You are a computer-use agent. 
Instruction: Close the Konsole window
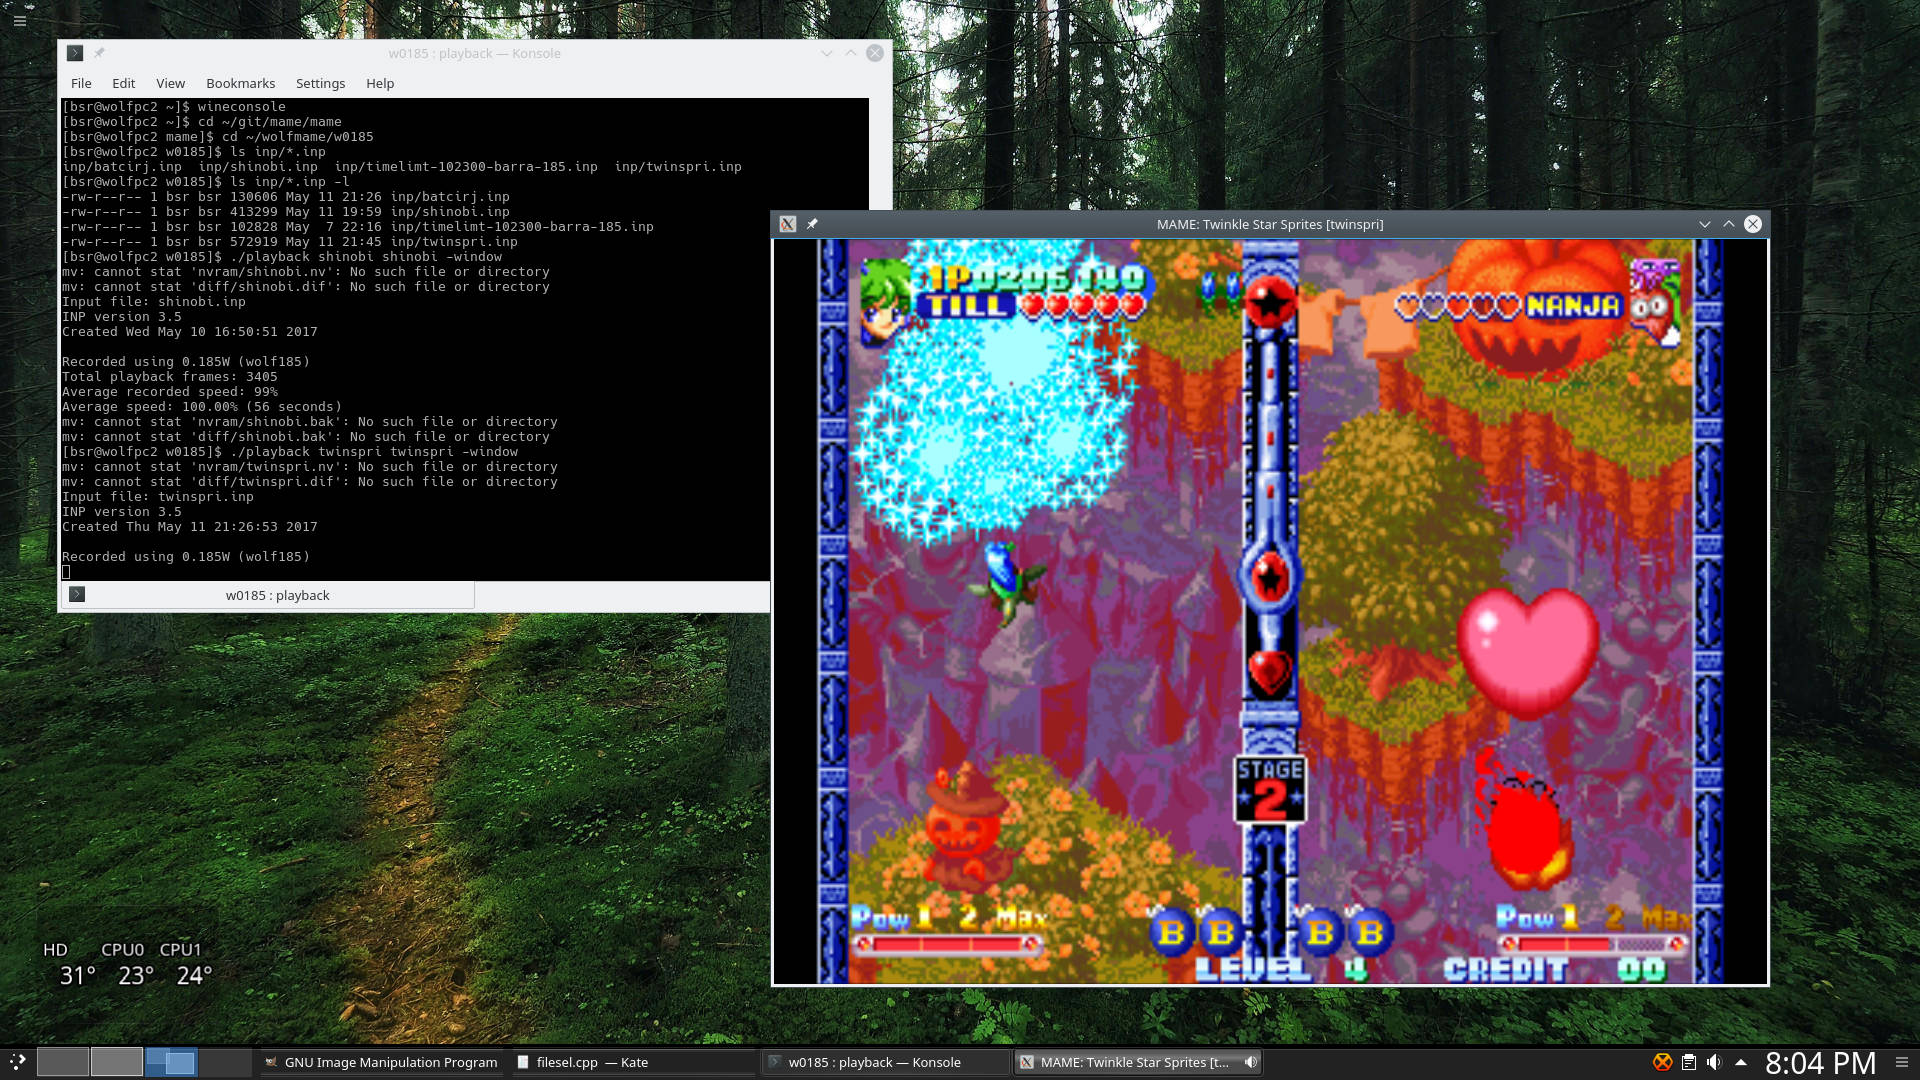coord(875,53)
